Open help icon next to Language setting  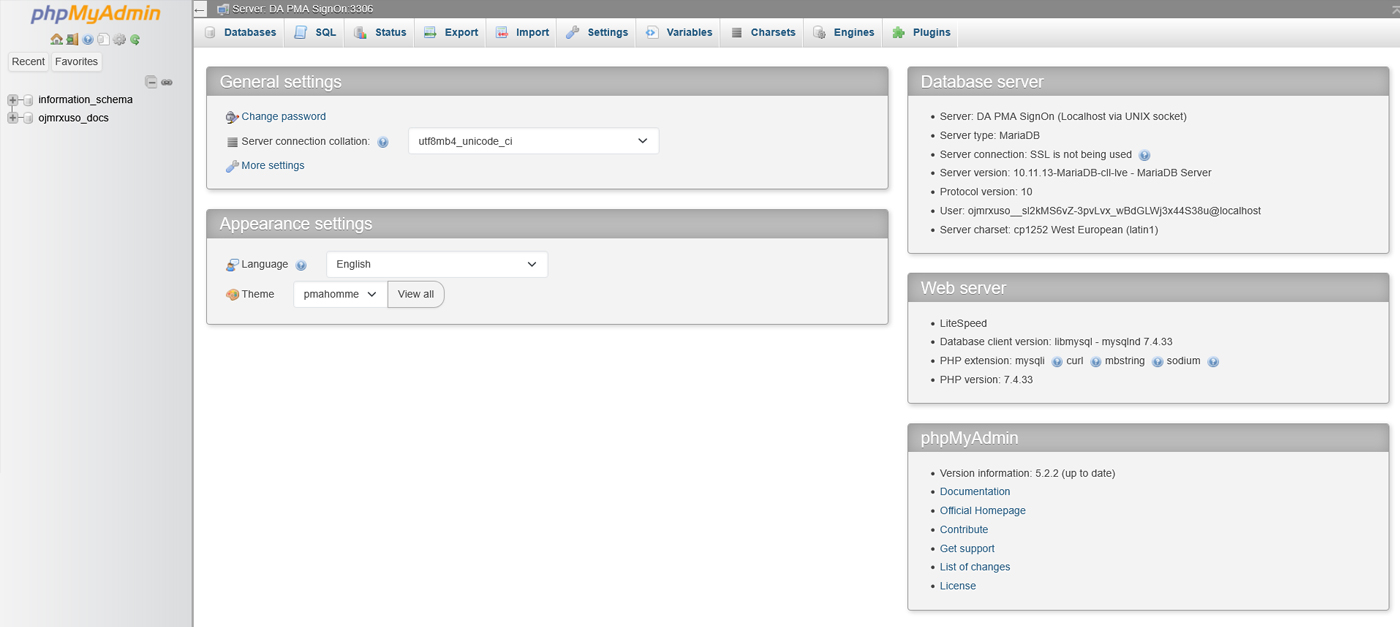point(302,264)
